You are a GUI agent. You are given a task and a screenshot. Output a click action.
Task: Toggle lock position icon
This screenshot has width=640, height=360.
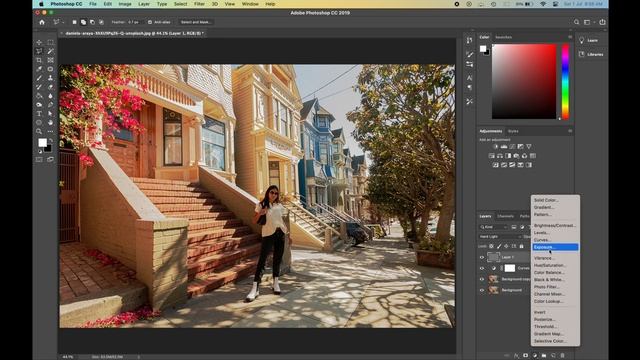506,246
